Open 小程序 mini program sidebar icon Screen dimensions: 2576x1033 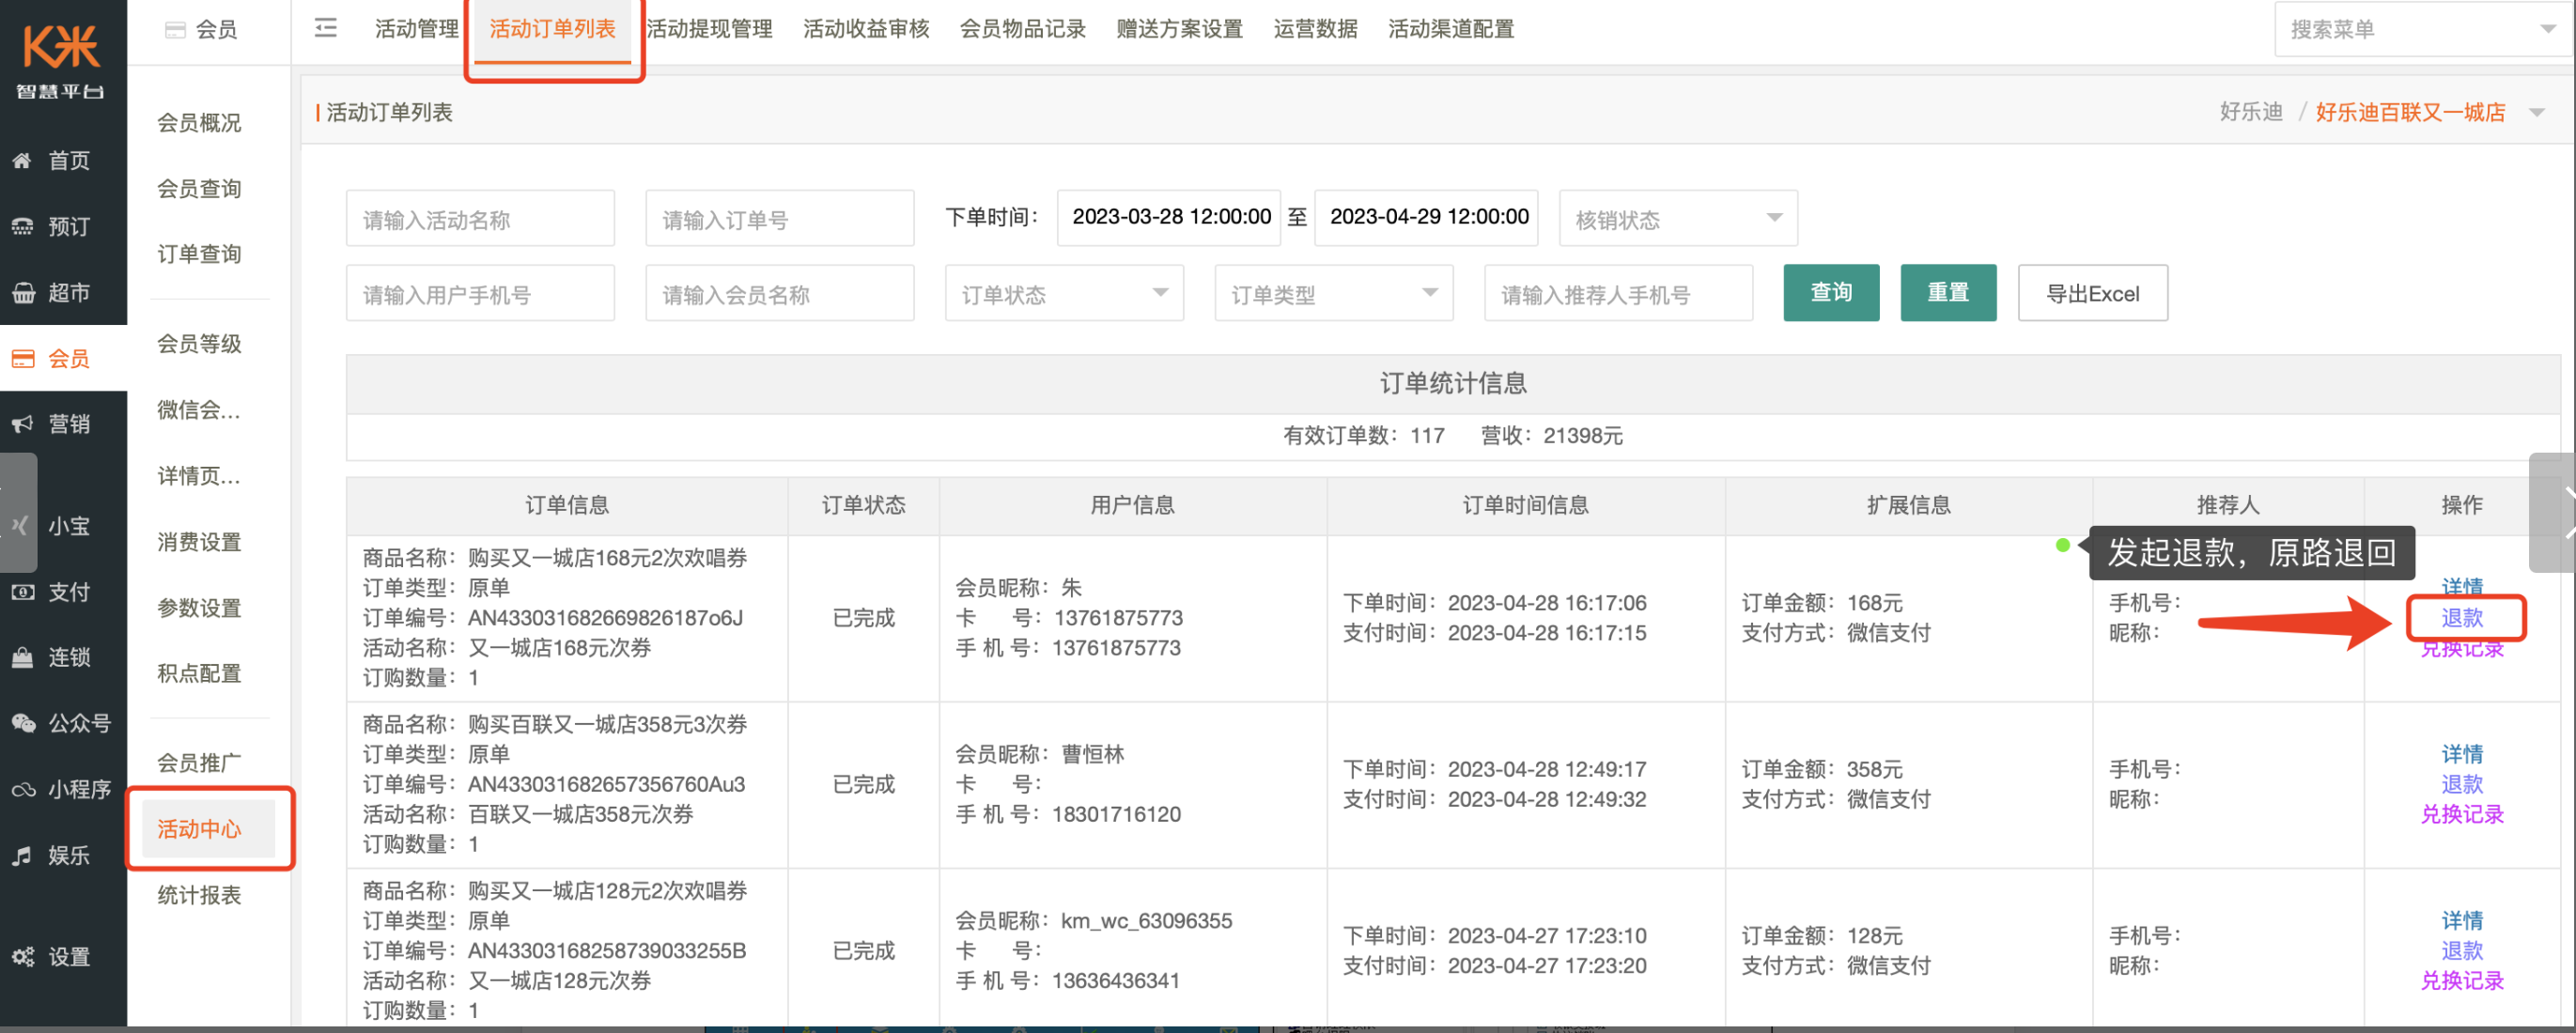tap(22, 789)
